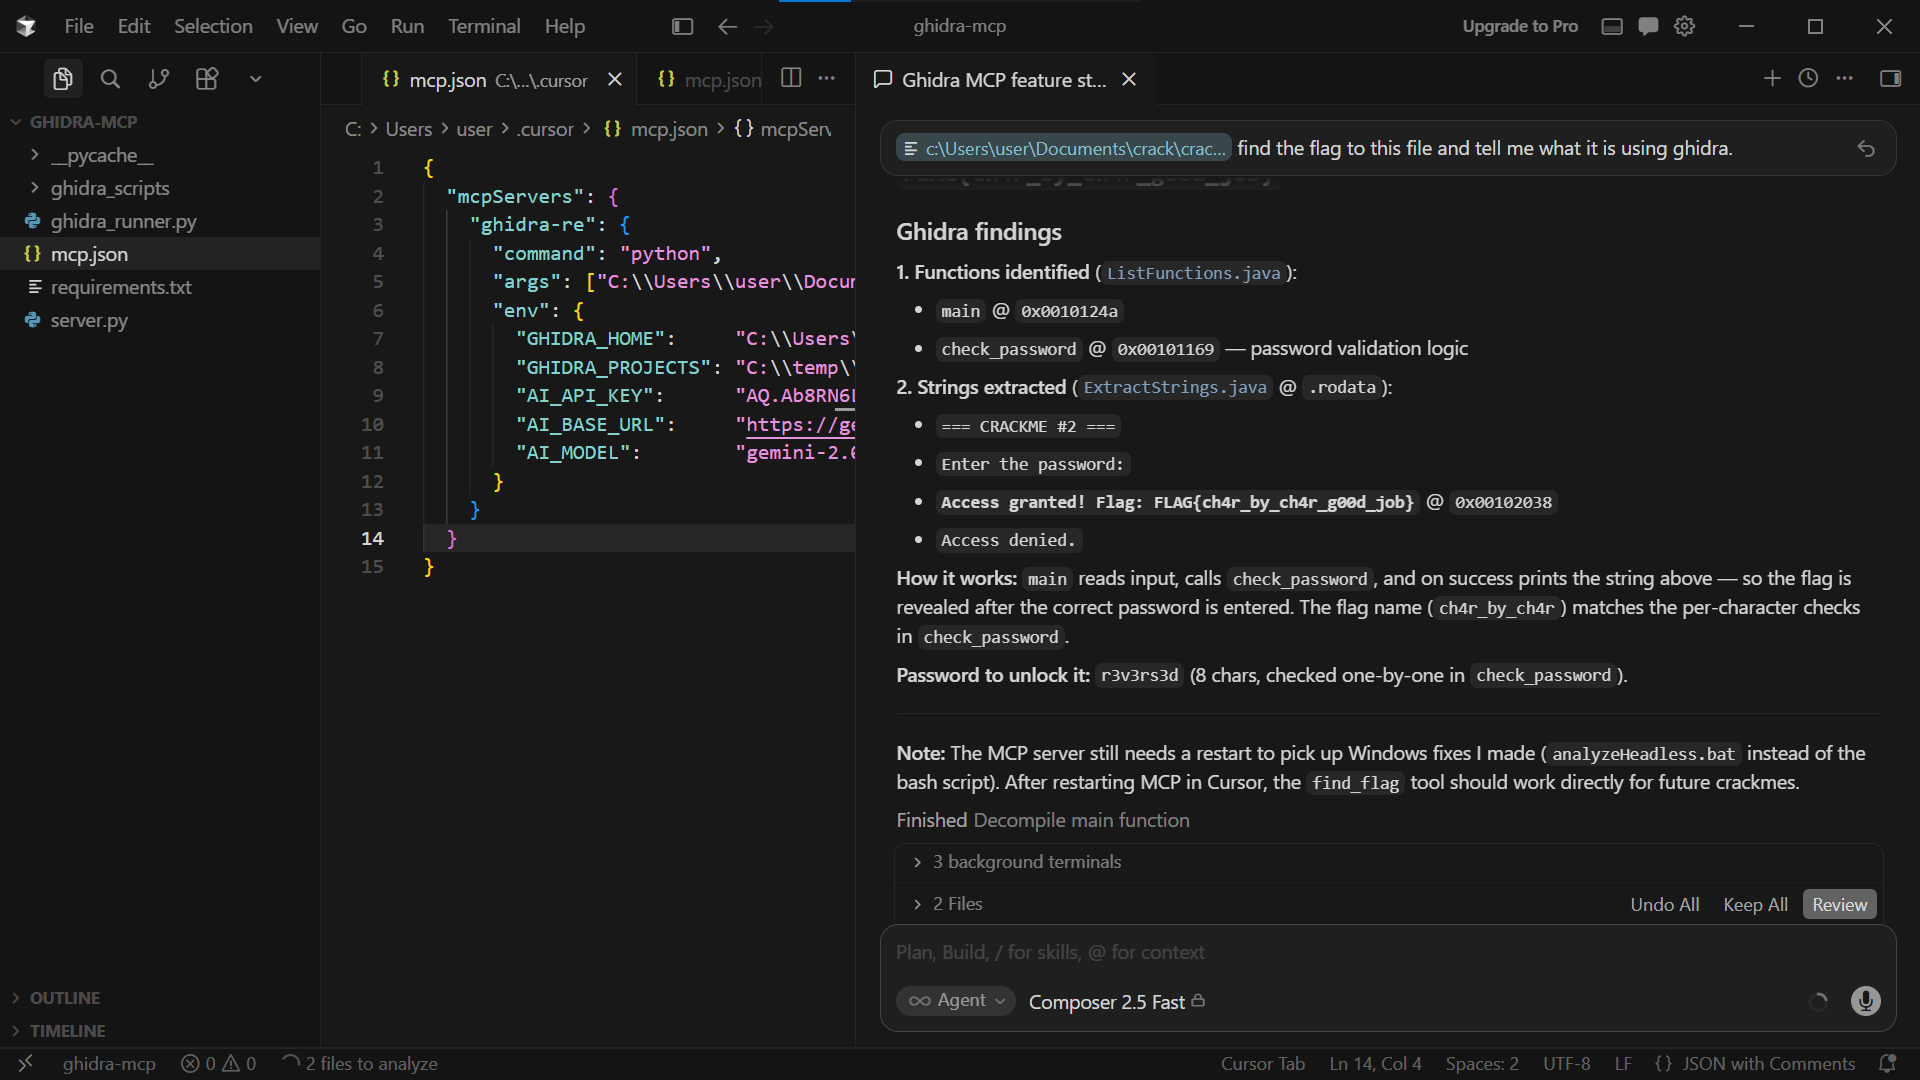Open the chat bubble icon in title bar

click(x=1648, y=26)
